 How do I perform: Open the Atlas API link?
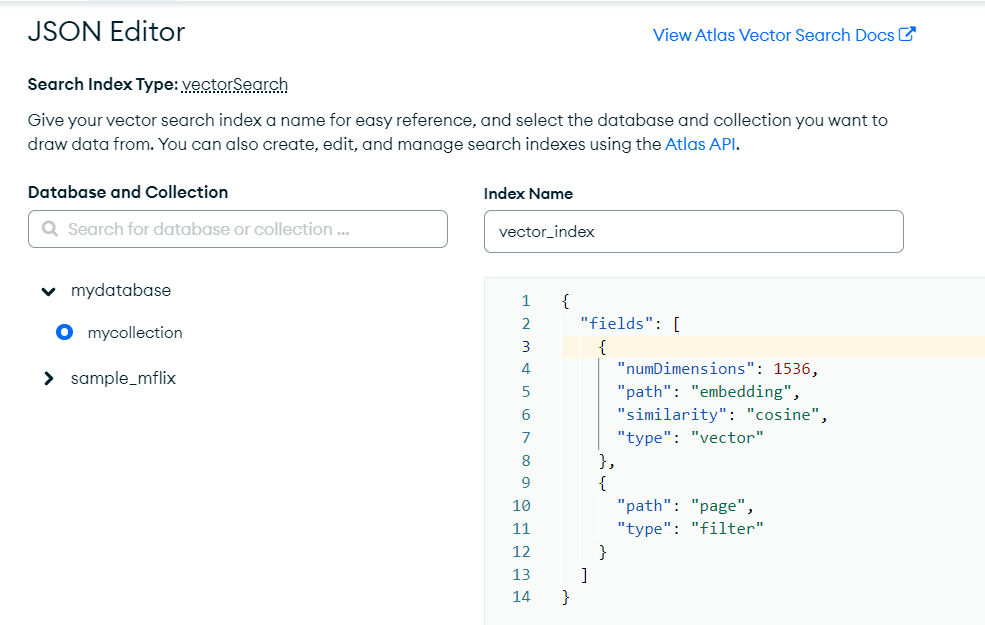click(701, 143)
